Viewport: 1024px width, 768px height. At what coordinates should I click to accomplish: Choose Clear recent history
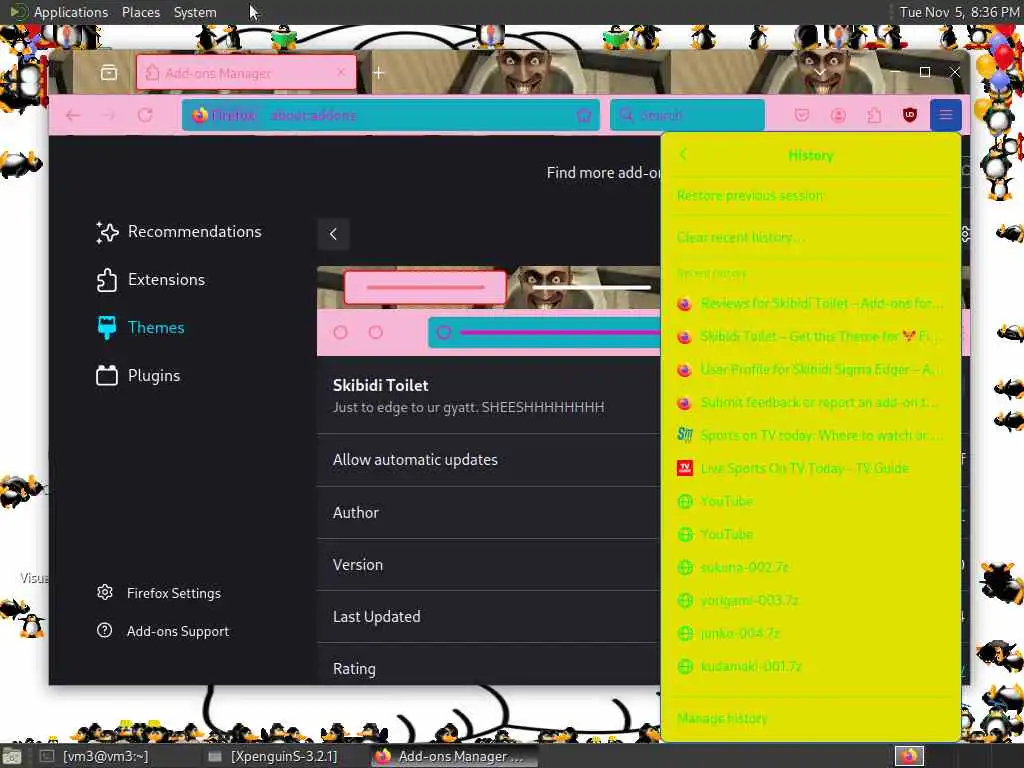810,237
